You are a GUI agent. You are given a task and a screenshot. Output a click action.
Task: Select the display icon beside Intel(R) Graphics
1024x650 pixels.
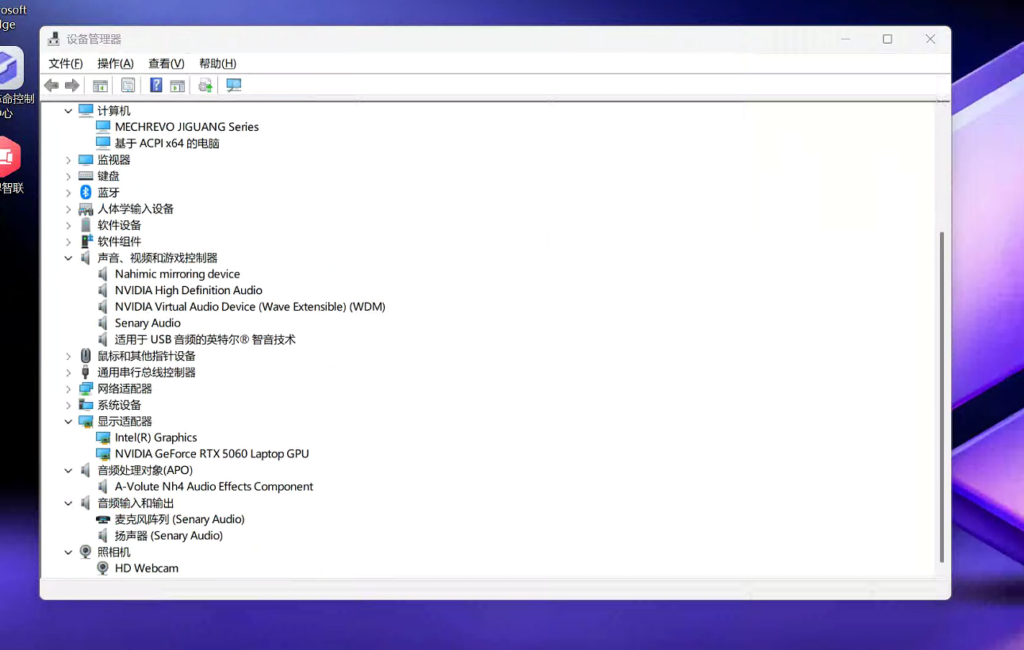(x=103, y=437)
